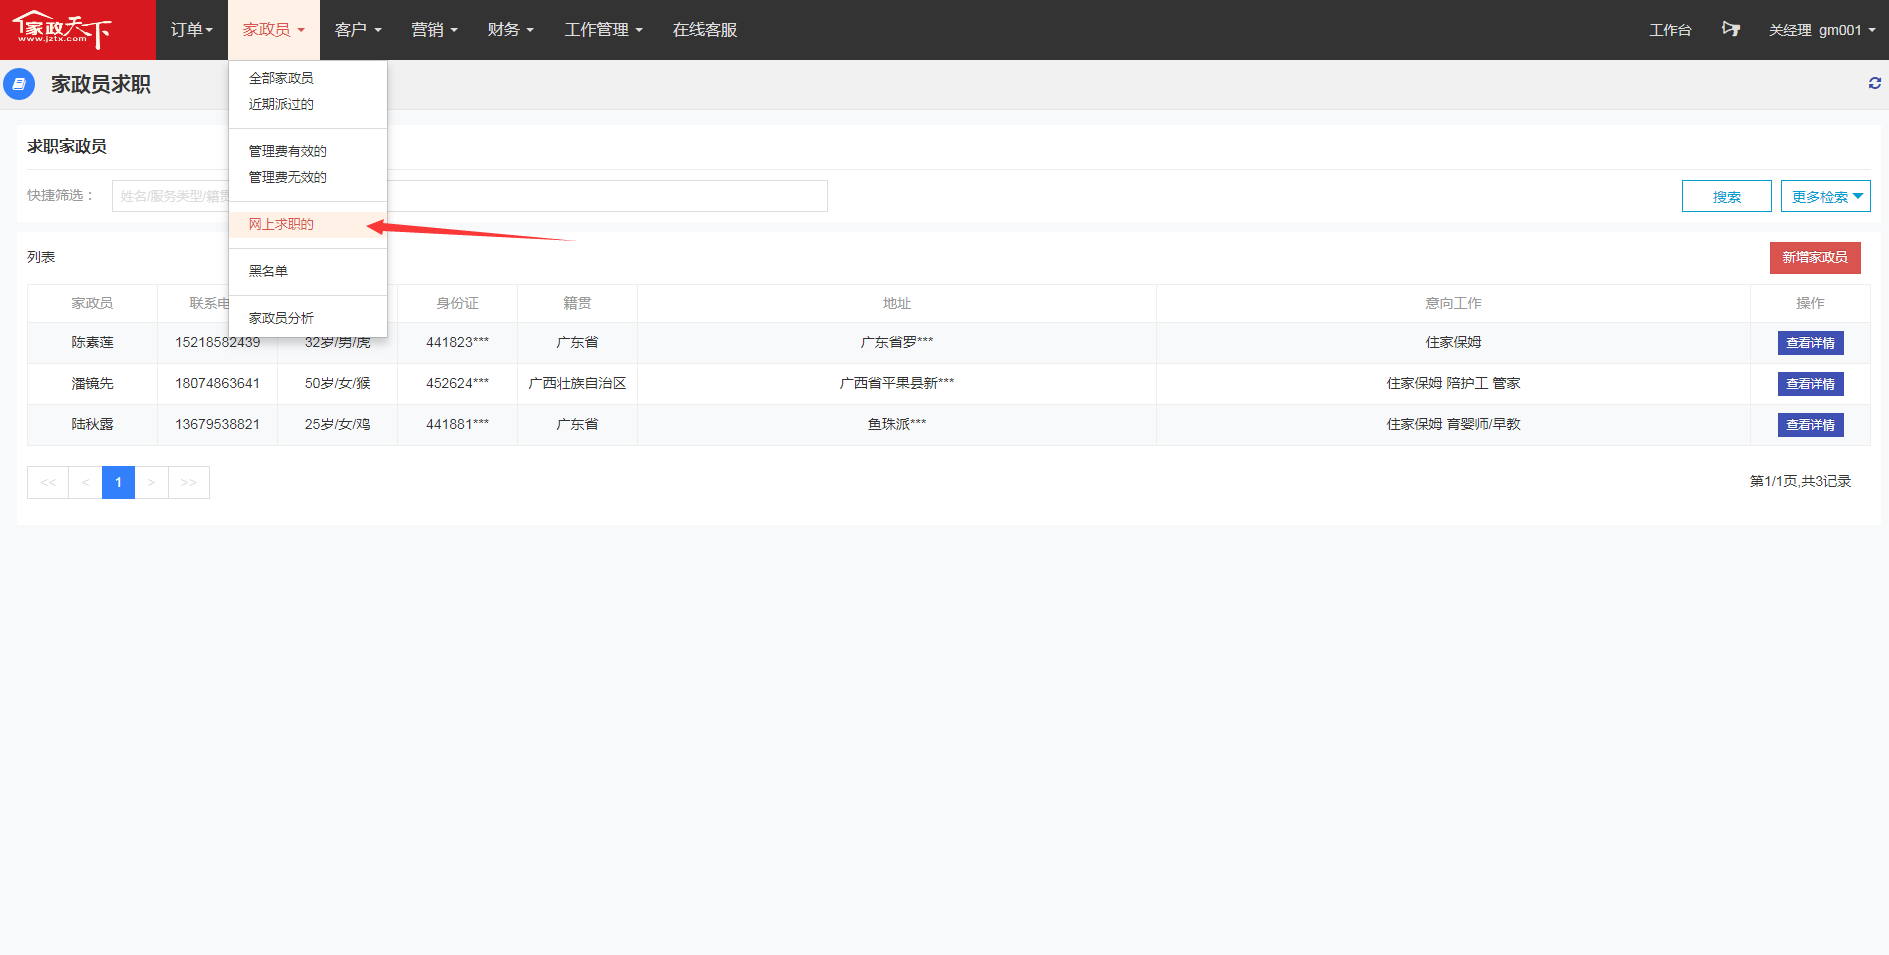
Task: Click the notification icon beside 工作台
Action: [x=1730, y=29]
